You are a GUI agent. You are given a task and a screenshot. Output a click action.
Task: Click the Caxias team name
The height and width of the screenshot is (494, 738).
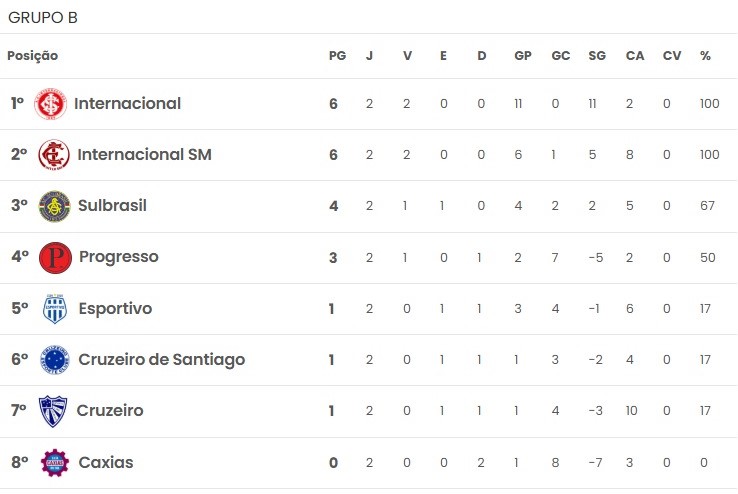[106, 462]
